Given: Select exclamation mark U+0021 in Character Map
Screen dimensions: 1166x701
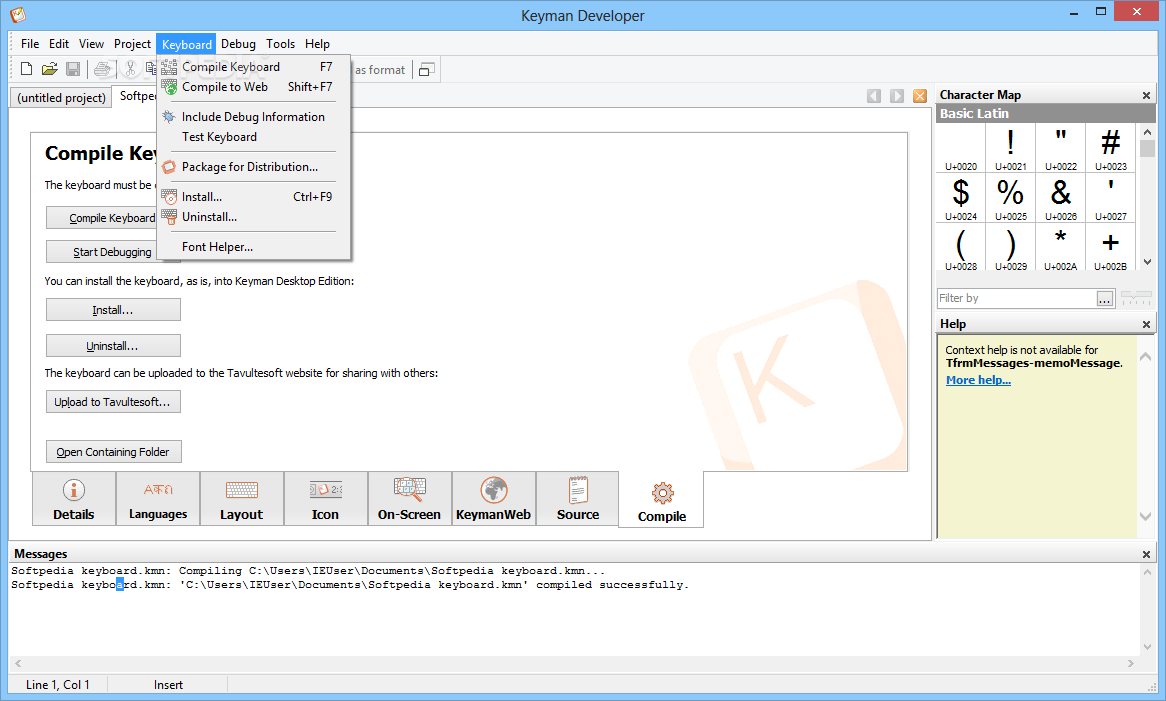Looking at the screenshot, I should (1011, 148).
